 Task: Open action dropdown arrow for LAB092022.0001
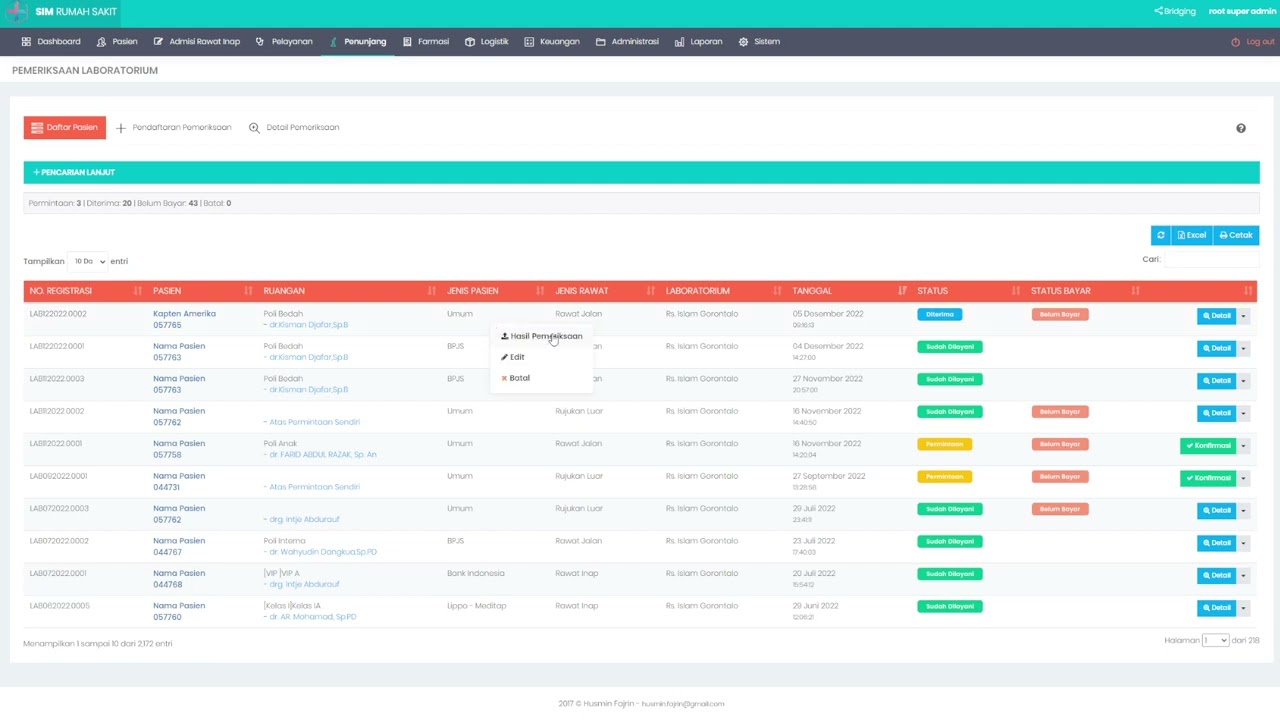click(1243, 478)
